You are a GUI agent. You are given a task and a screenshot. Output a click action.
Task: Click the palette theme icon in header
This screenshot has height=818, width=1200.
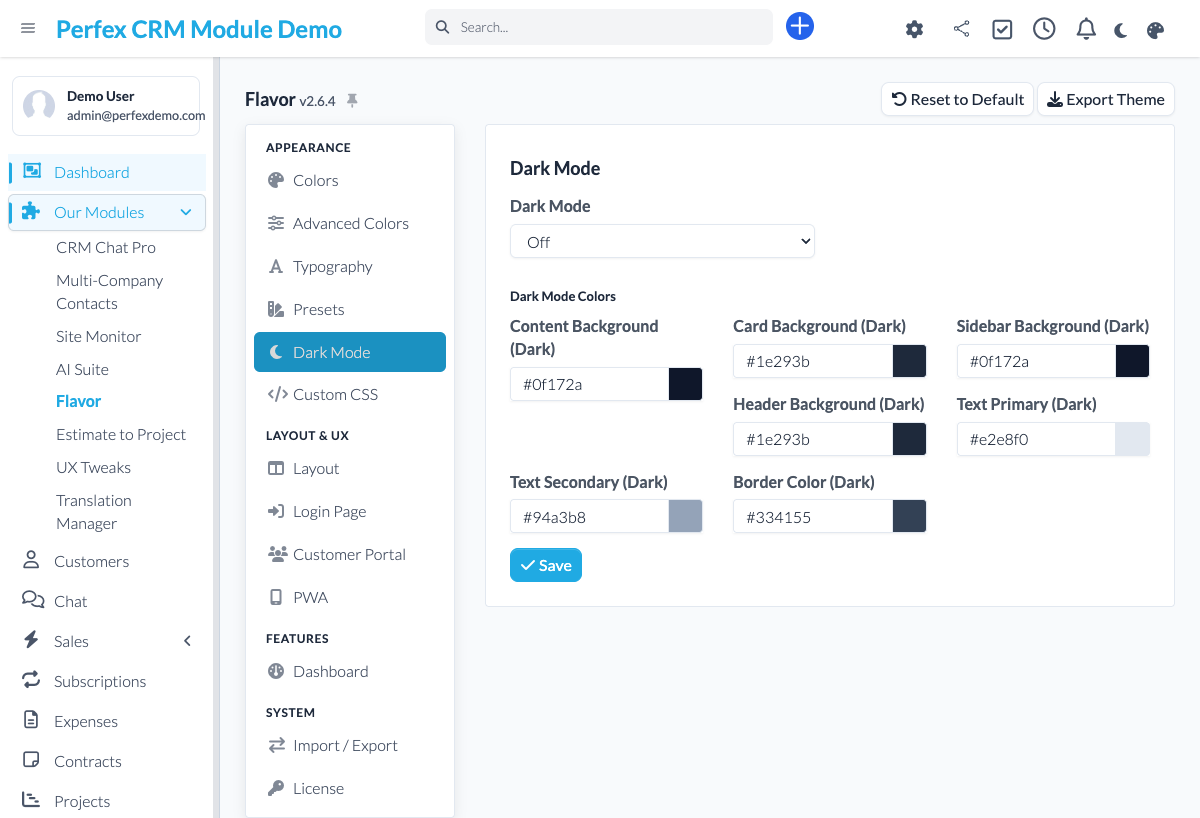(1155, 30)
